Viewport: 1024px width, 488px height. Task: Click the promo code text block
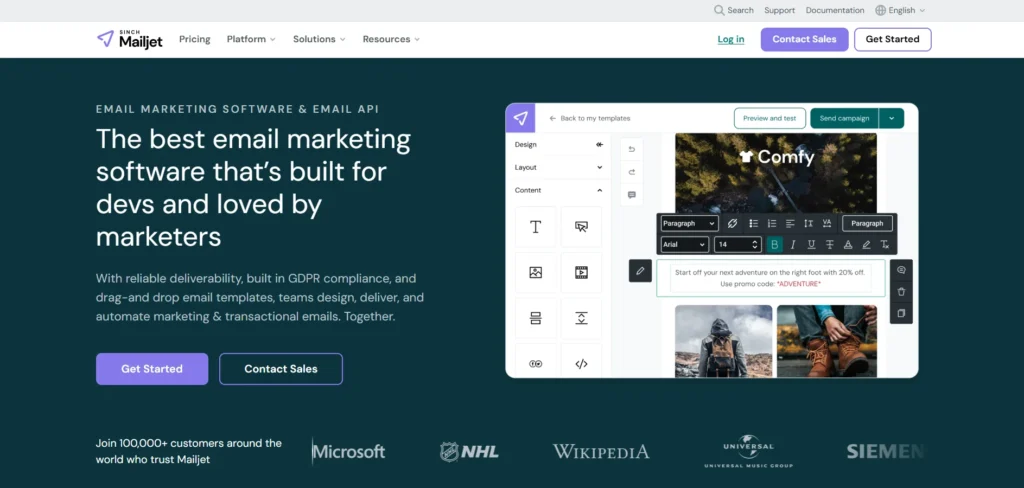[771, 278]
